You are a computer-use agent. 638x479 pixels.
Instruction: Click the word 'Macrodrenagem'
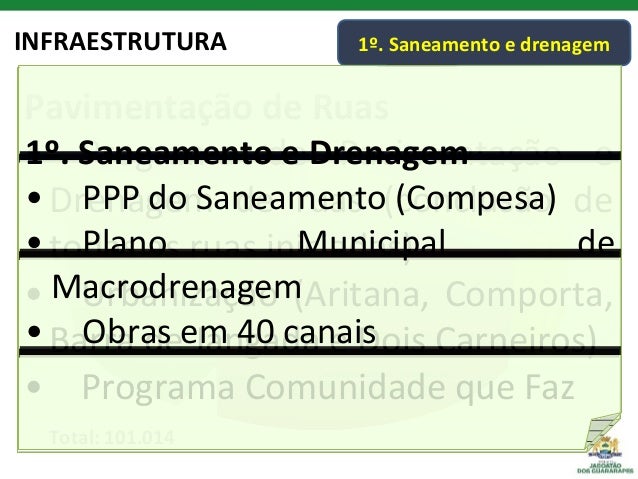pos(177,287)
